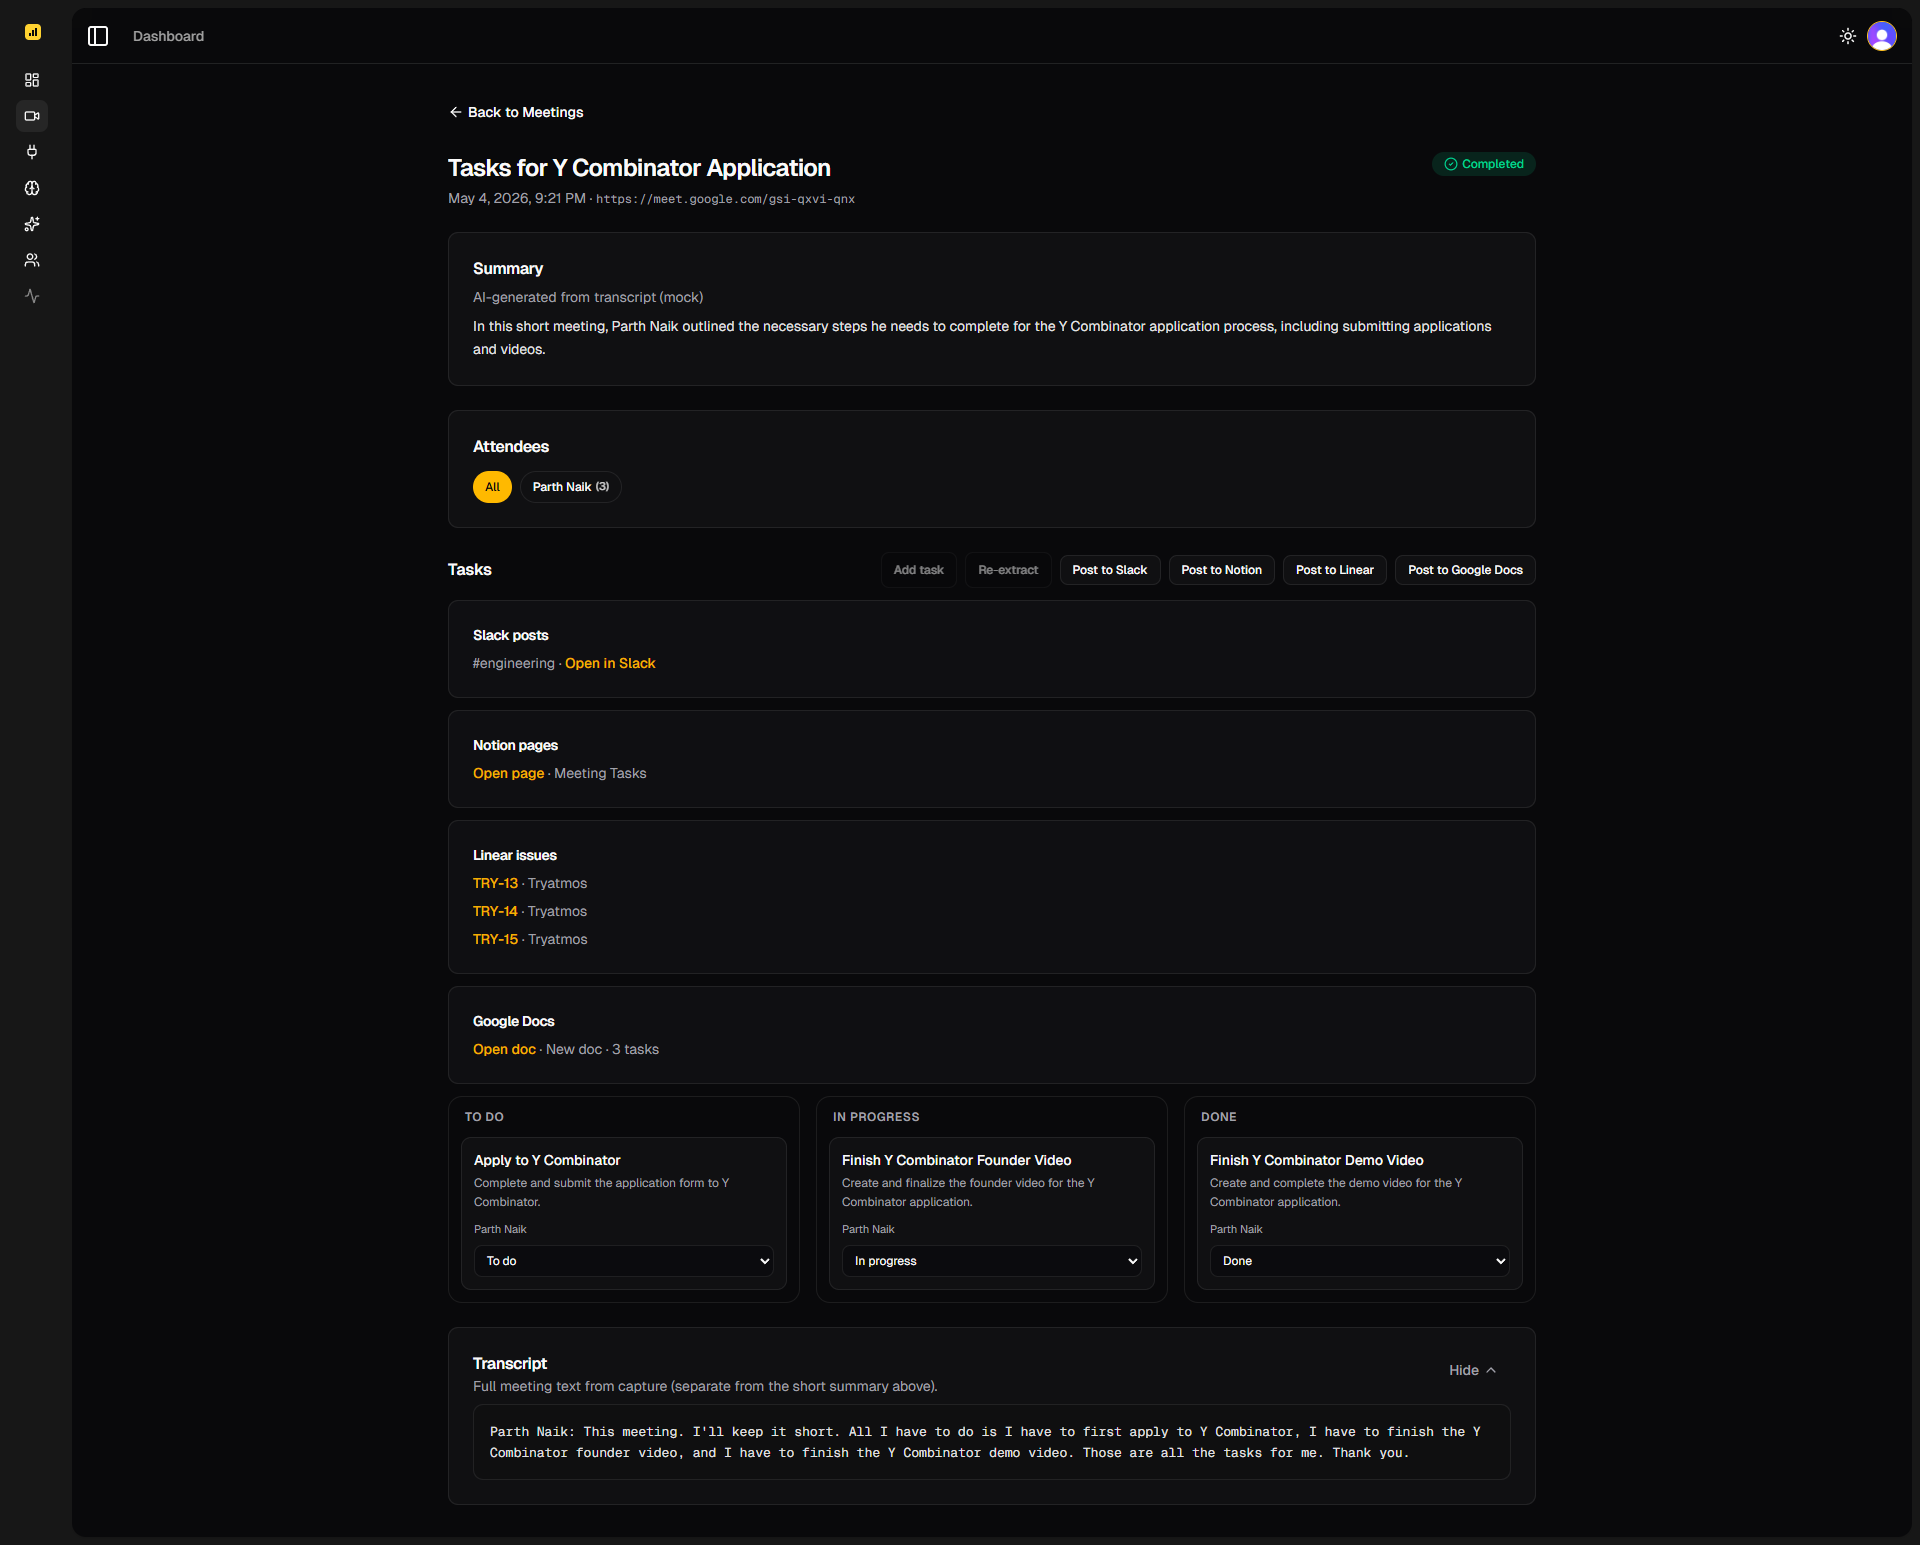
Task: Click the transcript text box
Action: pos(992,1442)
